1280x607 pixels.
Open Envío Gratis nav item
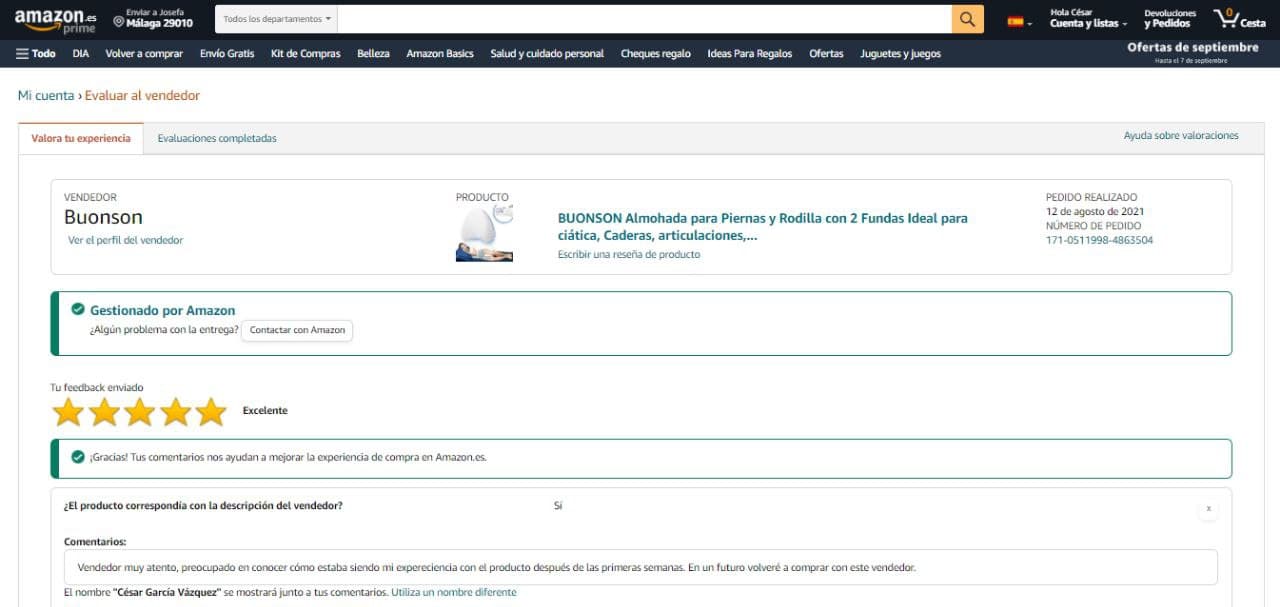[227, 54]
